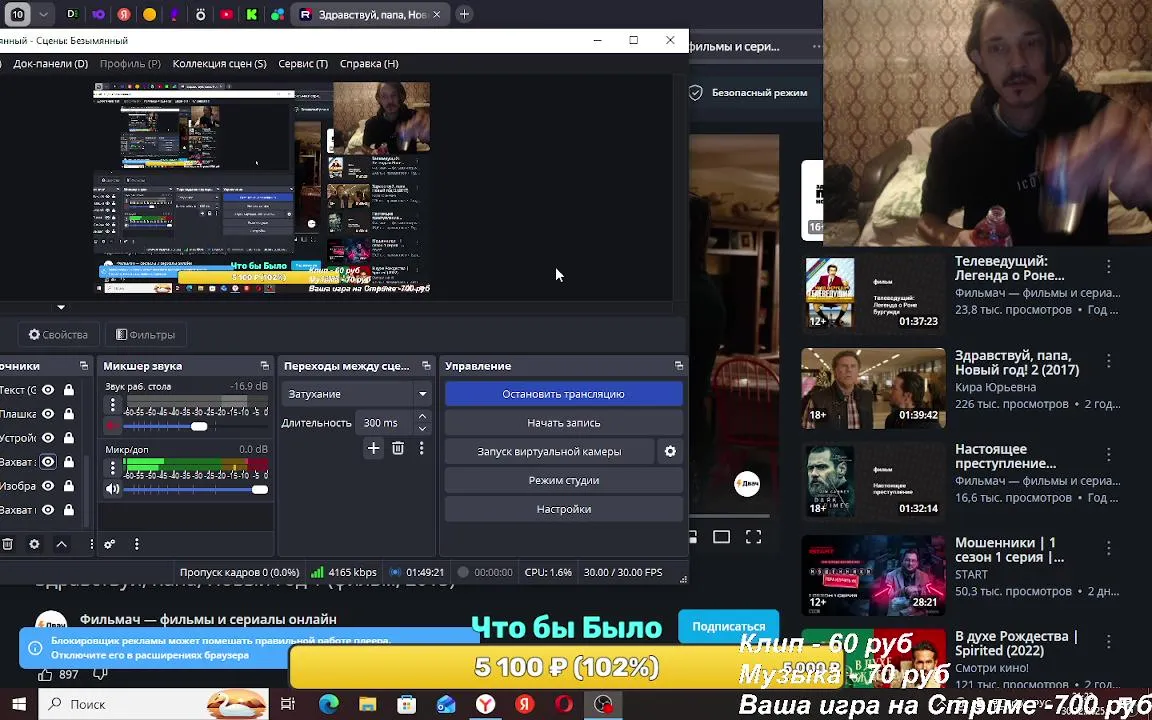Screen dimensions: 1152x720
Task: Pop out the Управление dock
Action: pos(679,366)
